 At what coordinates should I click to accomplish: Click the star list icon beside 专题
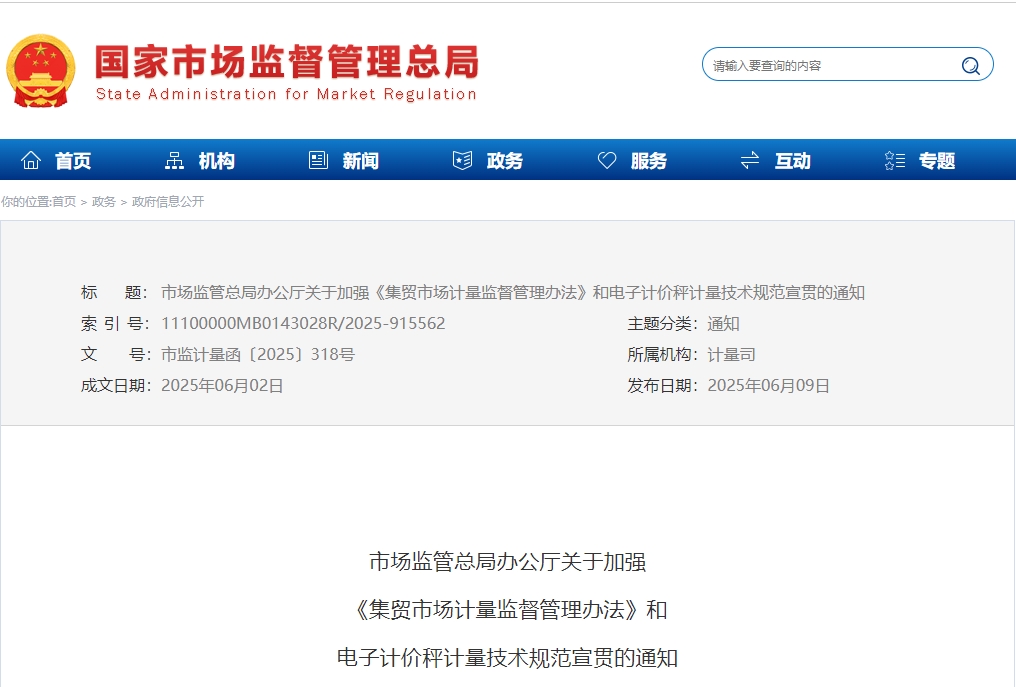[x=894, y=160]
